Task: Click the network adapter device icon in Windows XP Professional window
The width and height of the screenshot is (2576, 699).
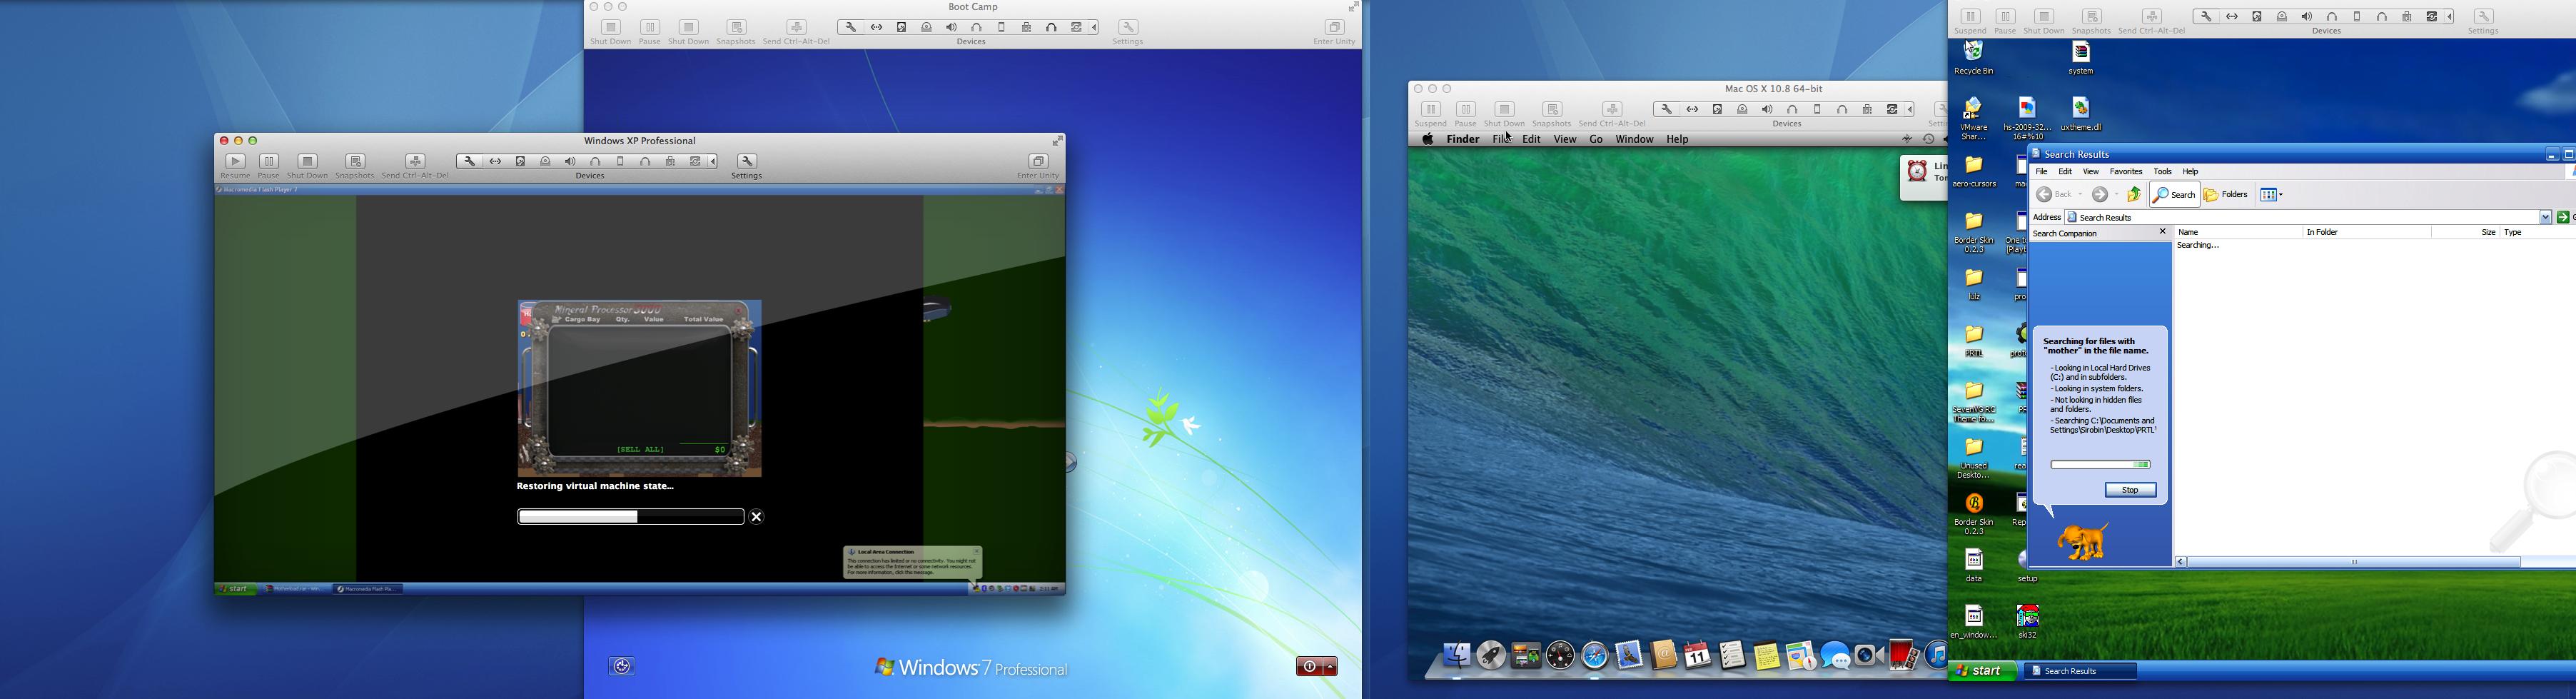Action: pos(495,162)
